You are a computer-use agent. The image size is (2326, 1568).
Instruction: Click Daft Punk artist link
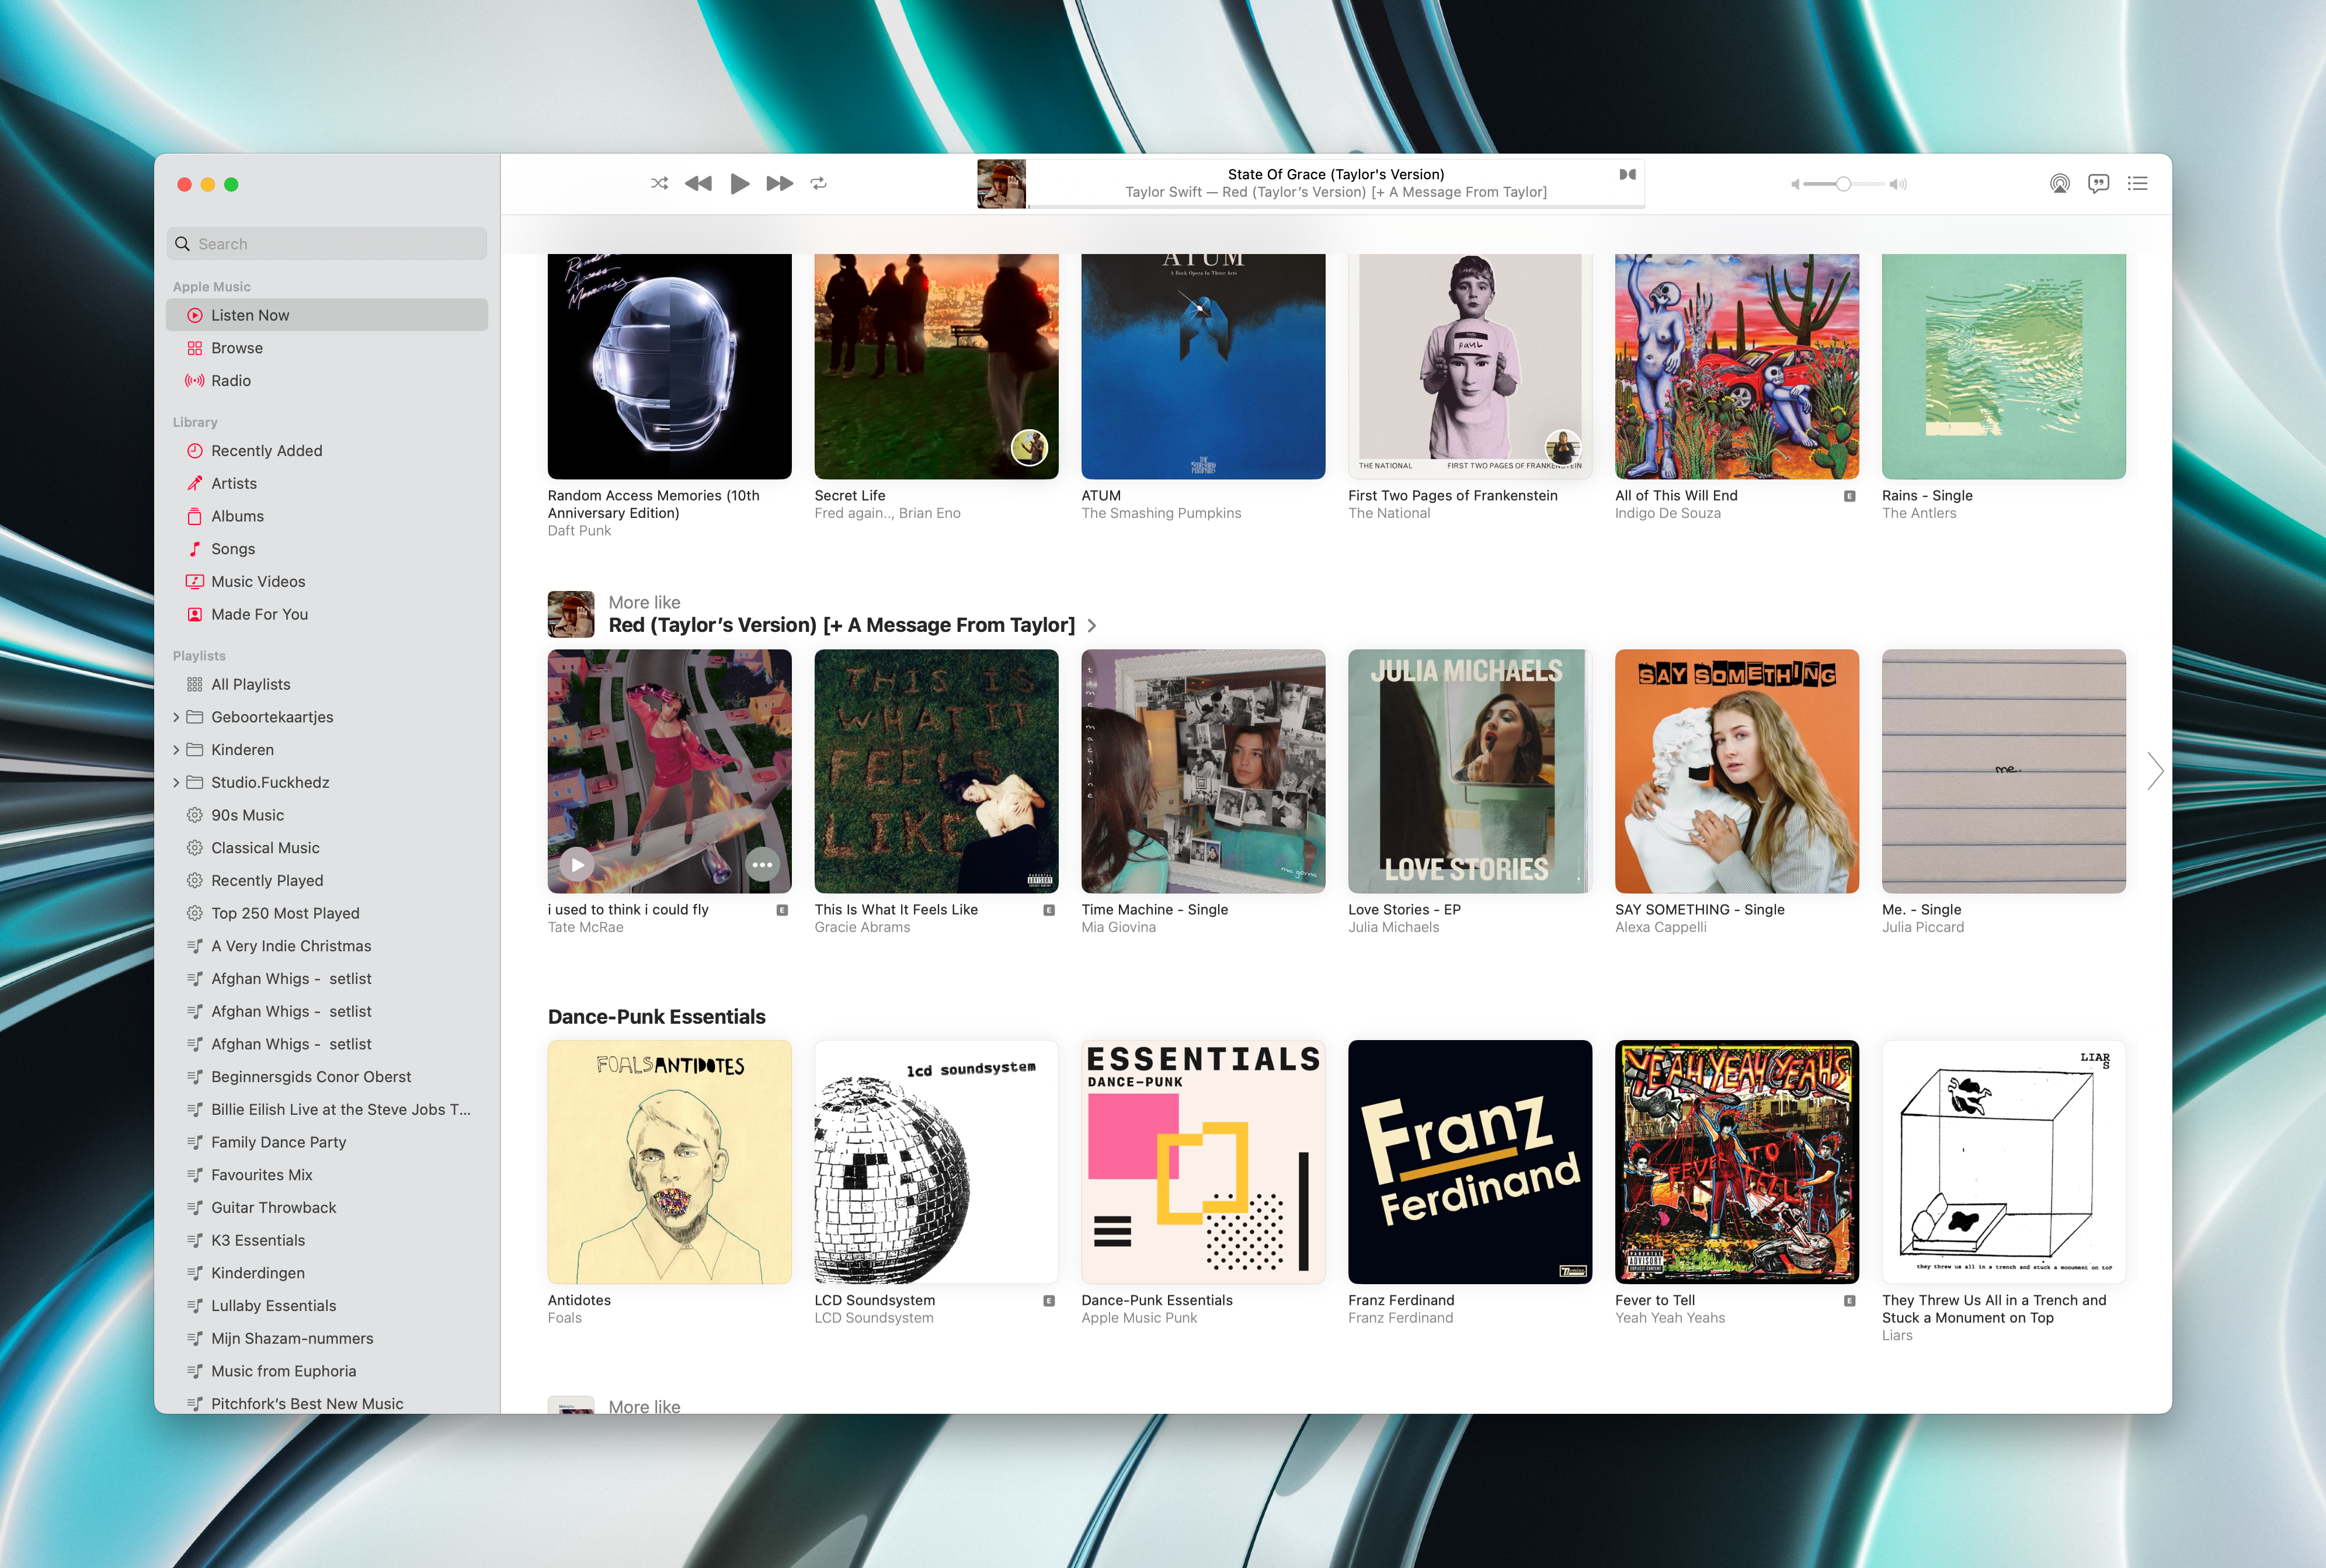[x=579, y=531]
